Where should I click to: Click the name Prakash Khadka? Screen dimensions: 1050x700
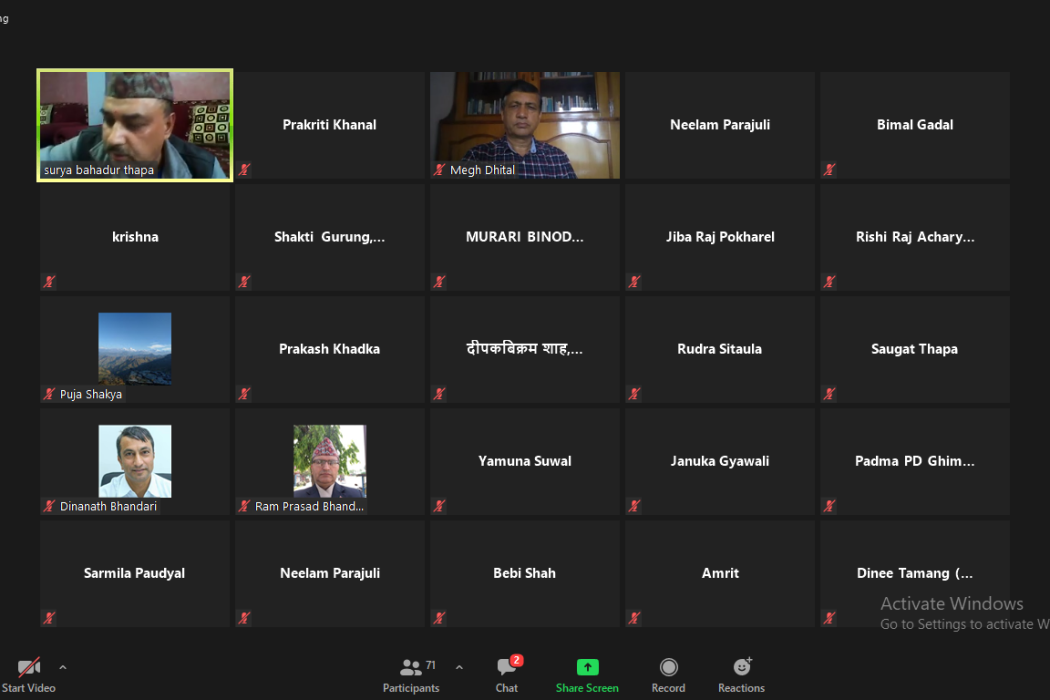point(329,349)
